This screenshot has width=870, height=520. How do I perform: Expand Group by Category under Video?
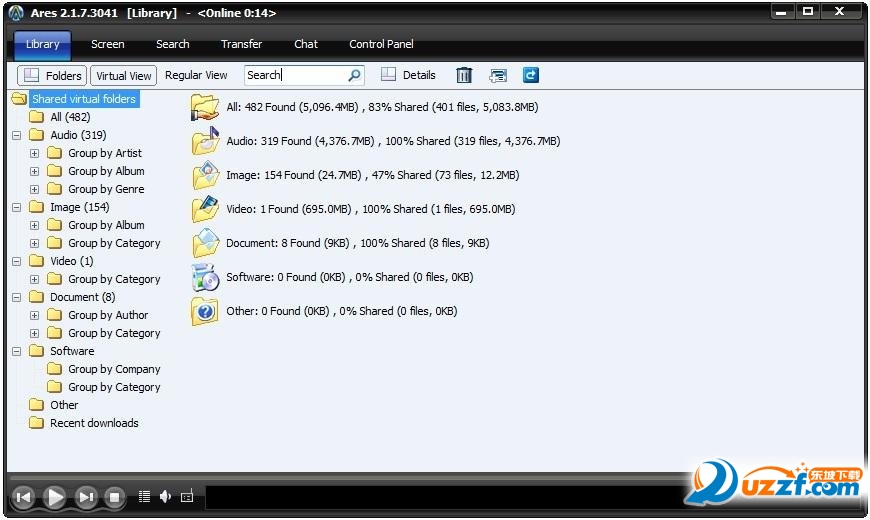click(34, 279)
